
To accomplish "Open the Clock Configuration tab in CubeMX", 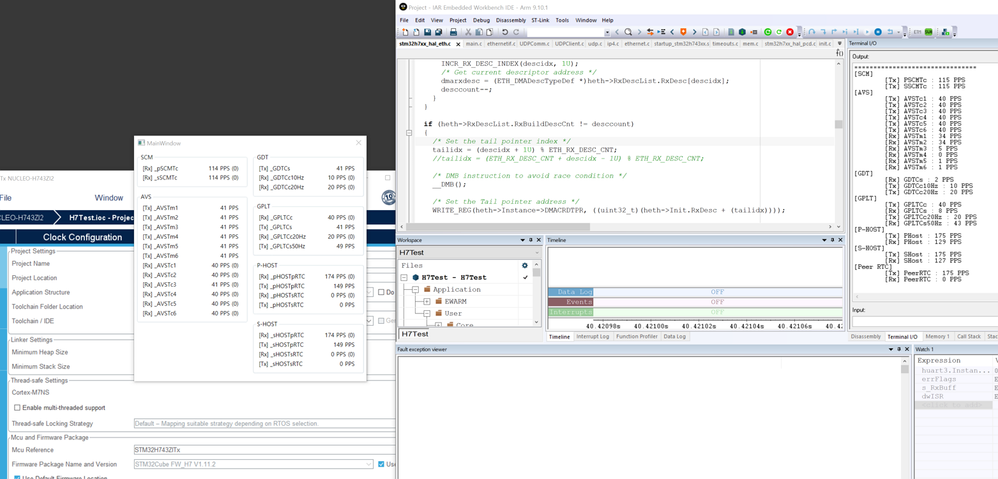I will click(83, 237).
